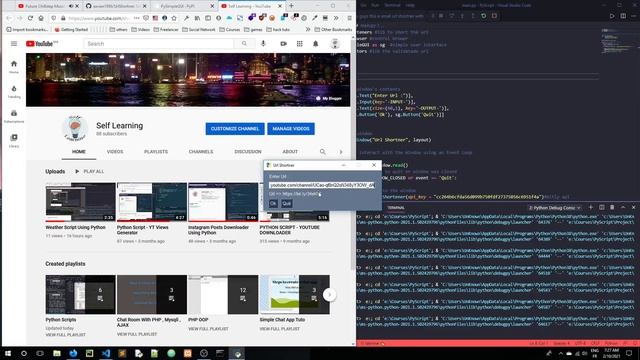This screenshot has width=640, height=360.
Task: Open Visual Studio Code from the taskbar
Action: click(106, 353)
